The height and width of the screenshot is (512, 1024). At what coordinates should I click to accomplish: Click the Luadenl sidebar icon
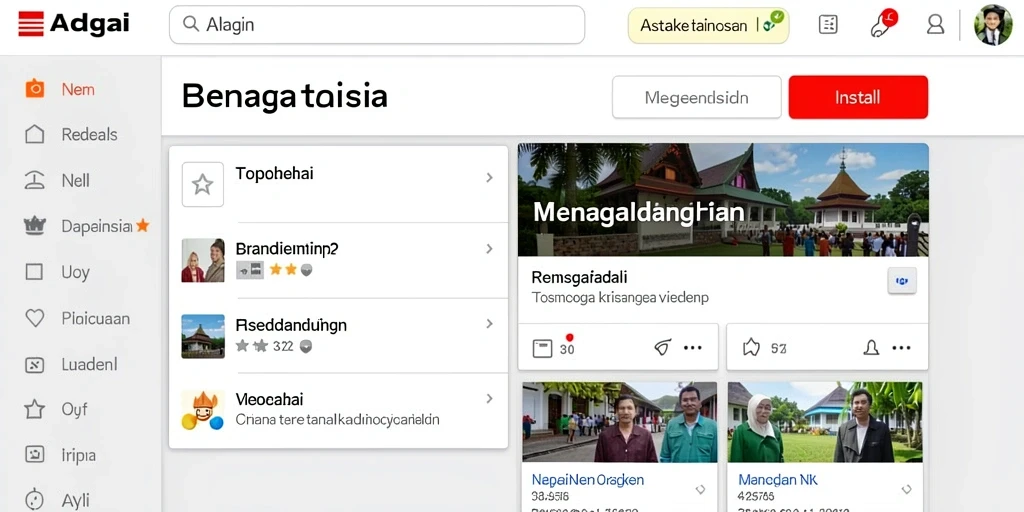tap(34, 364)
